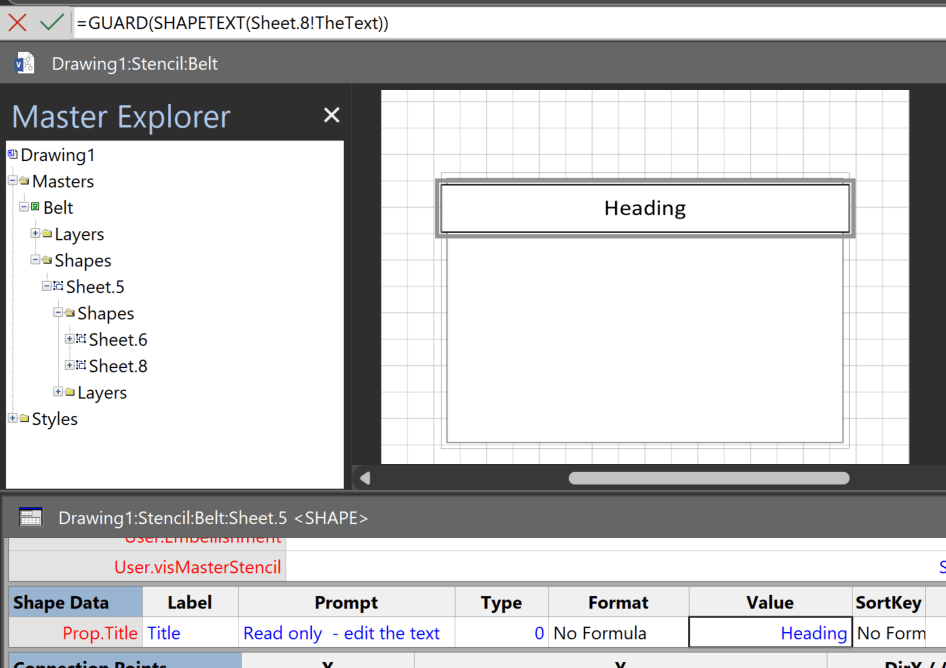Expand the Styles node
This screenshot has width=946, height=668.
[12, 417]
